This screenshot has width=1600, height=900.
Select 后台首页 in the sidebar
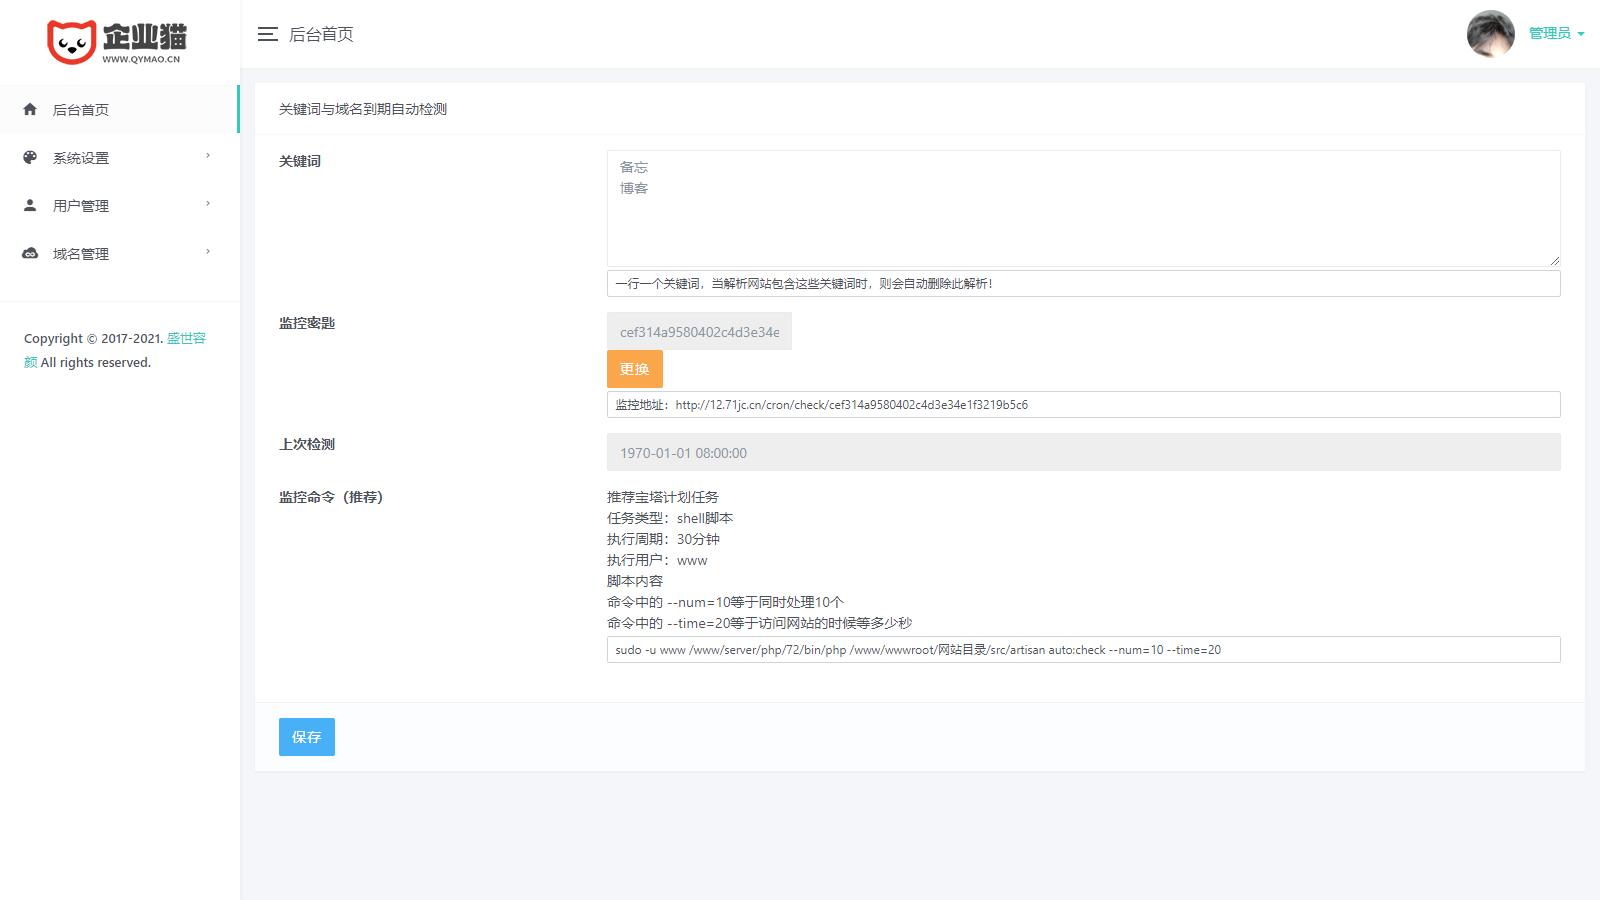81,110
